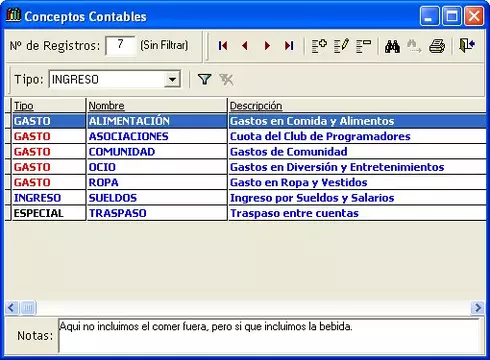Screen dimensions: 490x360
Task: Exit the window with the door icon
Action: [467, 45]
